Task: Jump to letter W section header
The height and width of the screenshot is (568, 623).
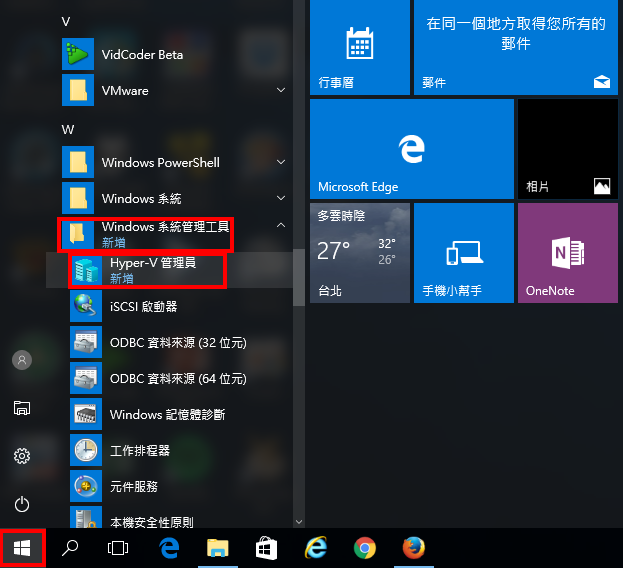Action: tap(68, 129)
